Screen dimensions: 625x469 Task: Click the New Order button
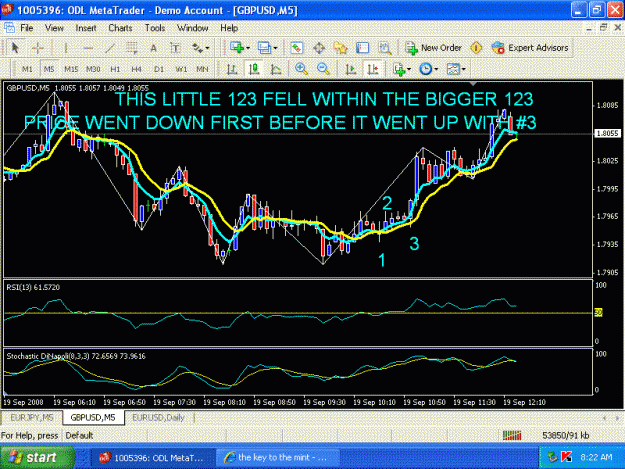tap(433, 48)
